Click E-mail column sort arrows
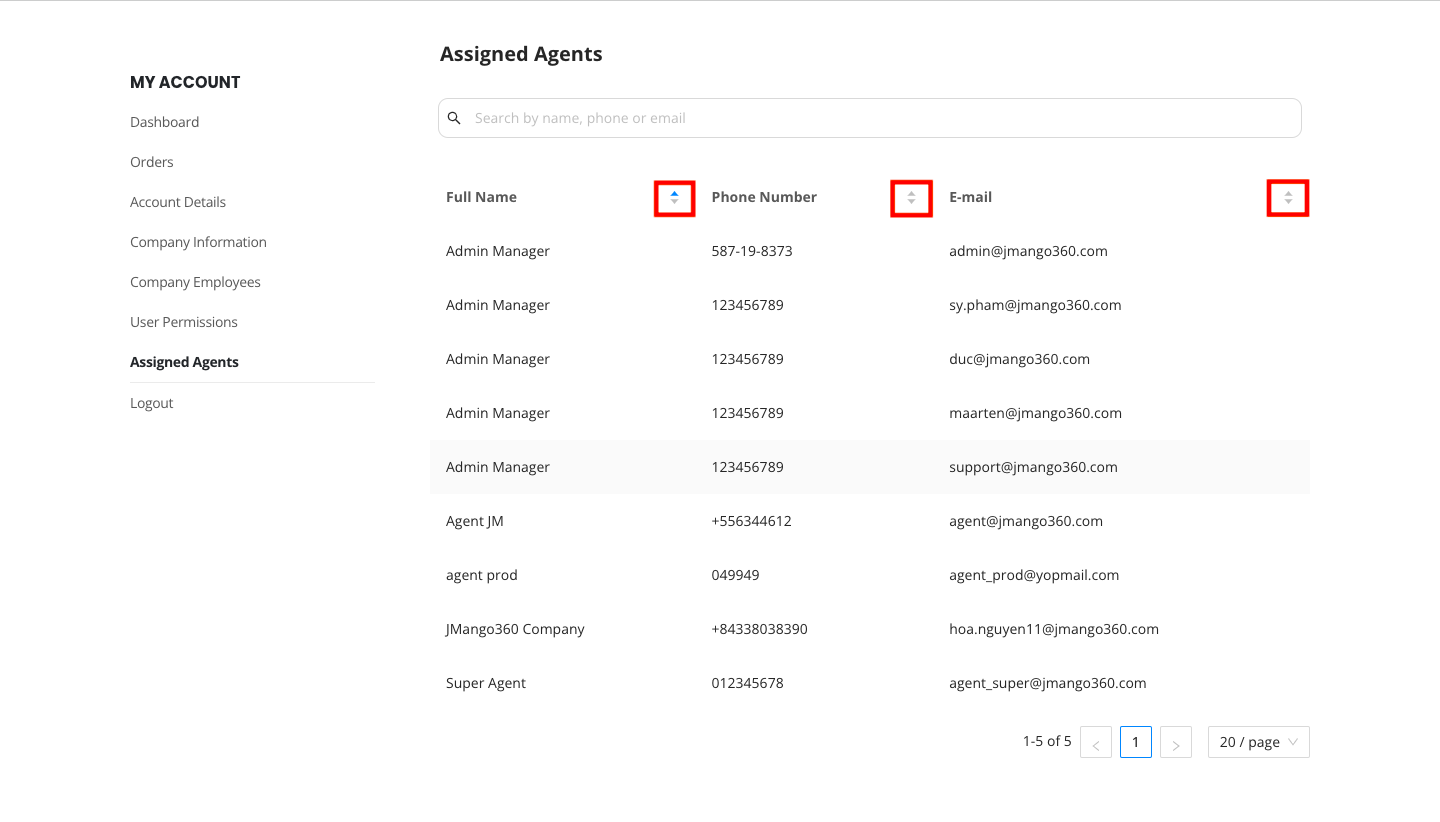The image size is (1440, 822). pyautogui.click(x=1288, y=198)
